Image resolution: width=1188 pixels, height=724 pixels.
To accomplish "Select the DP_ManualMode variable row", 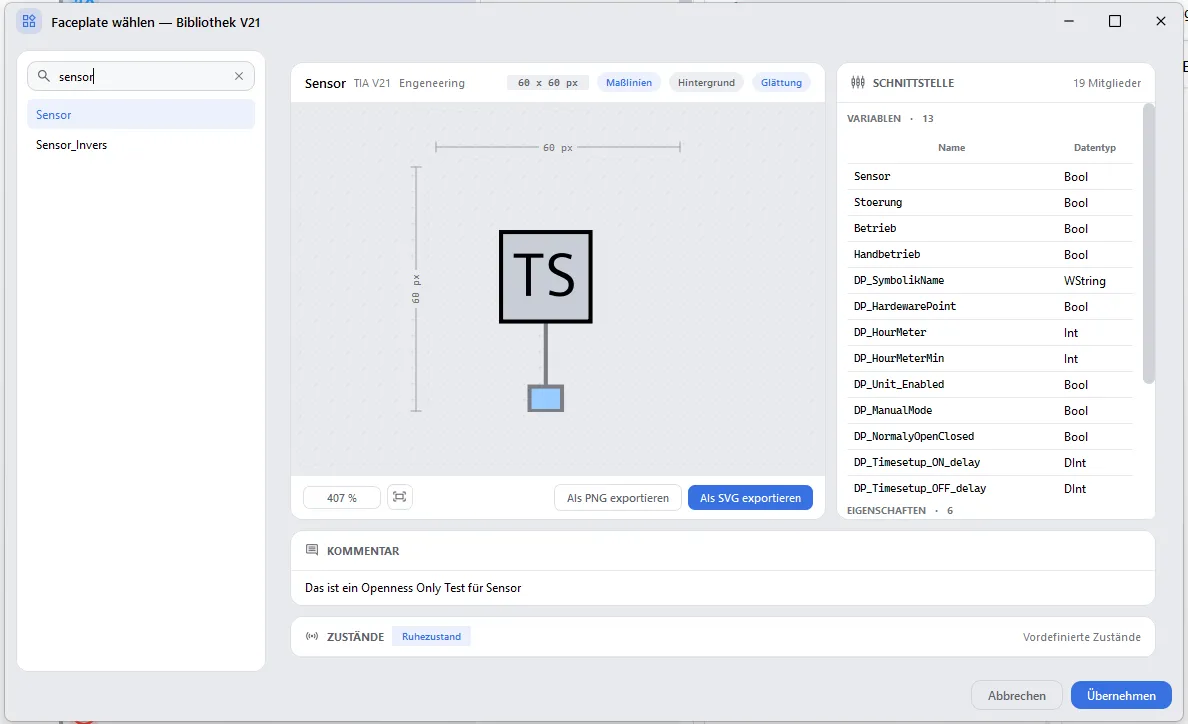I will click(x=989, y=410).
